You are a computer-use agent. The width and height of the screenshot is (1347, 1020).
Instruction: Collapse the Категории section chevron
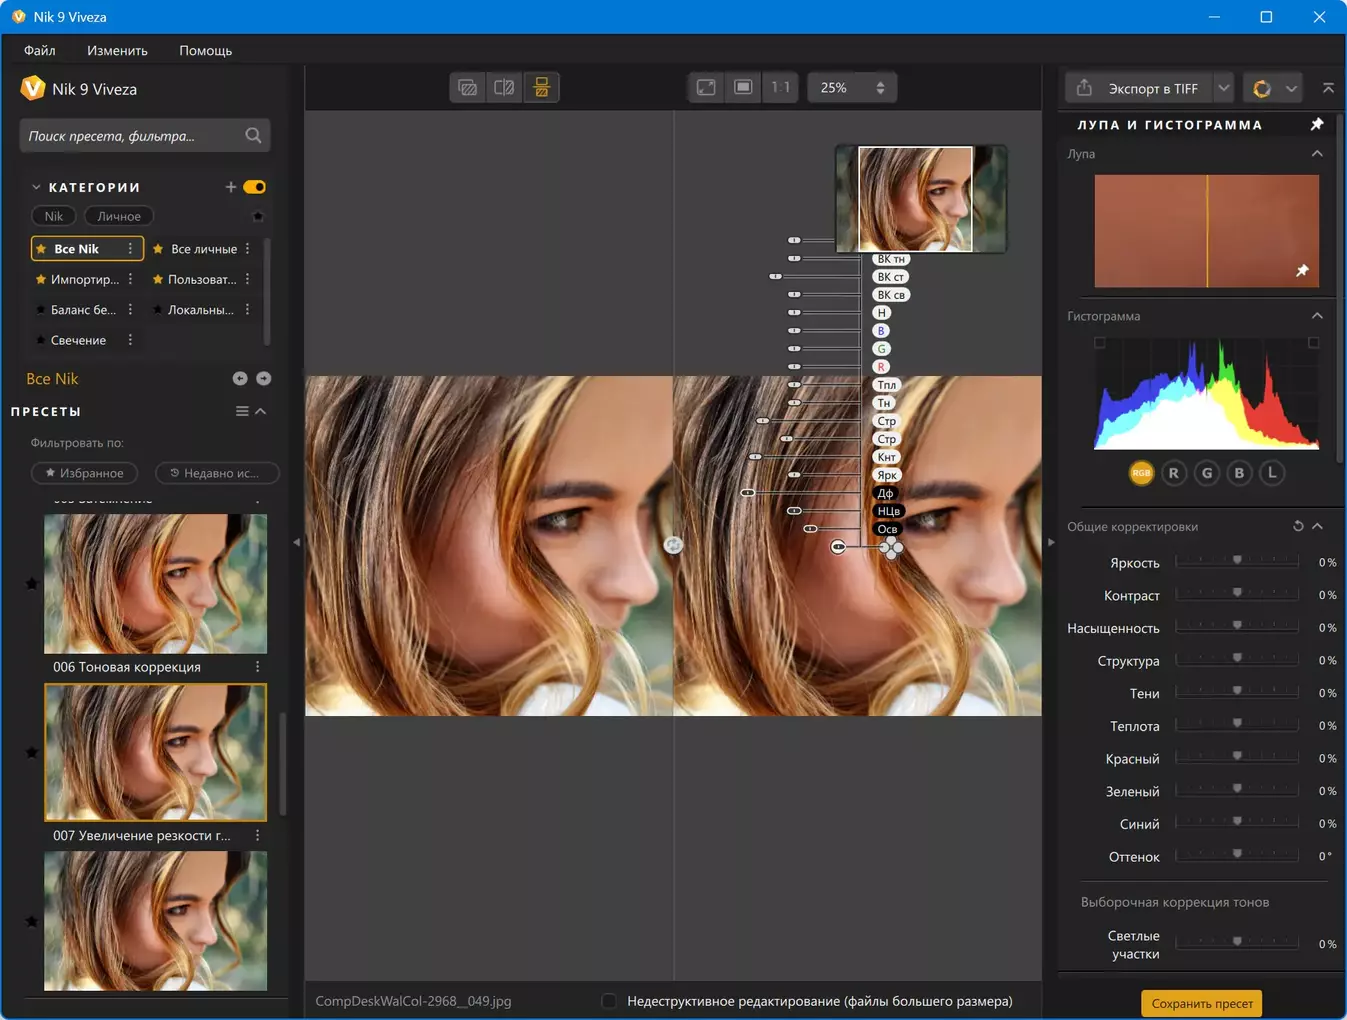36,187
